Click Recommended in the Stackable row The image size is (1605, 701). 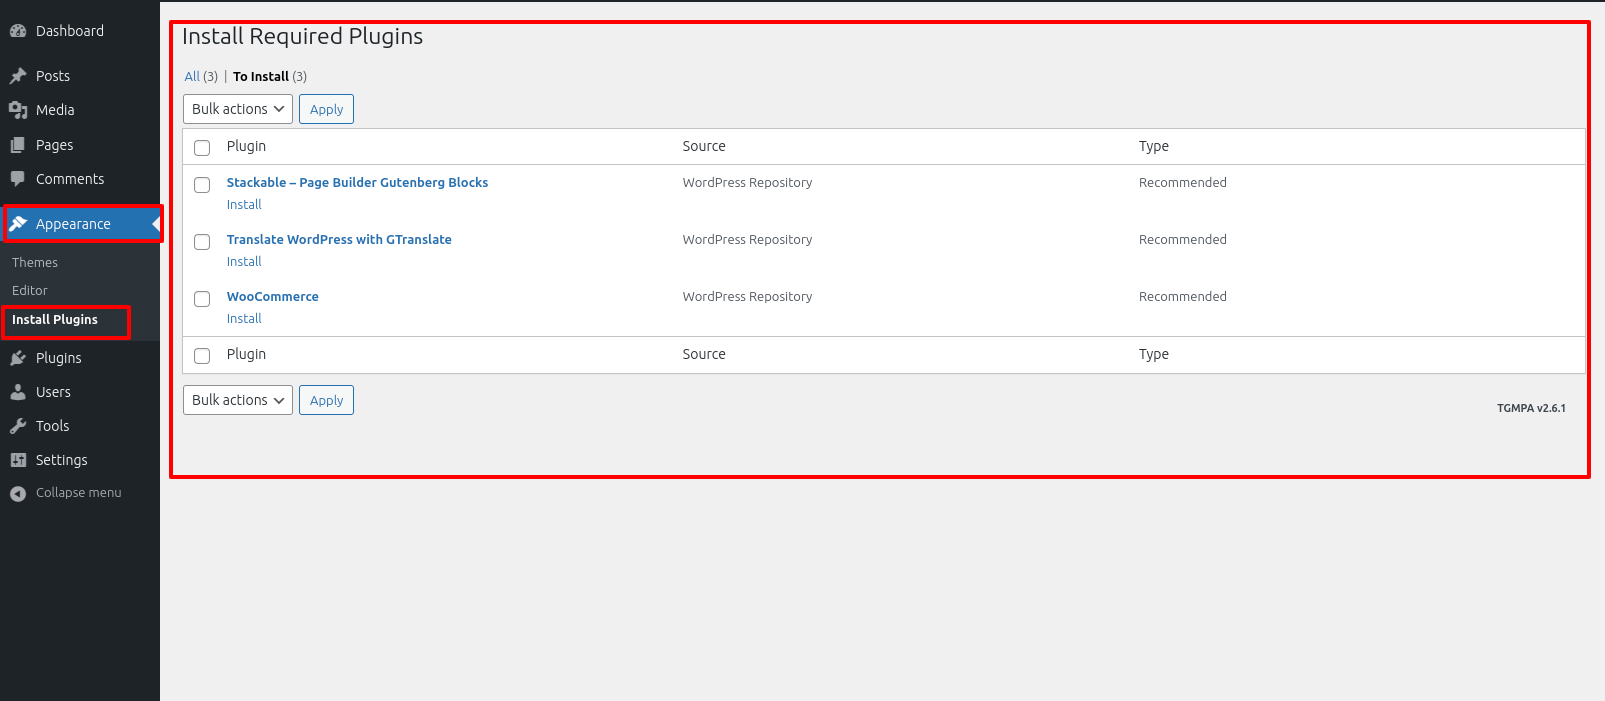(x=1183, y=183)
